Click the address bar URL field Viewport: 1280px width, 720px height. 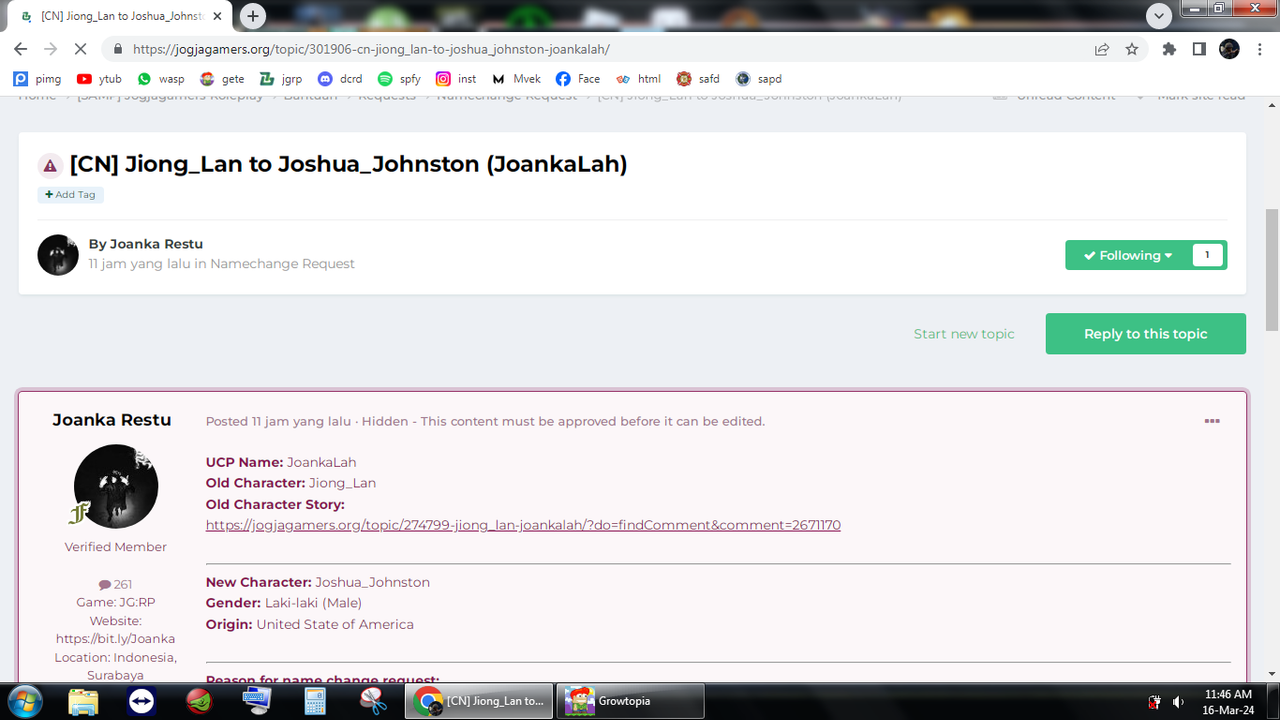[600, 49]
